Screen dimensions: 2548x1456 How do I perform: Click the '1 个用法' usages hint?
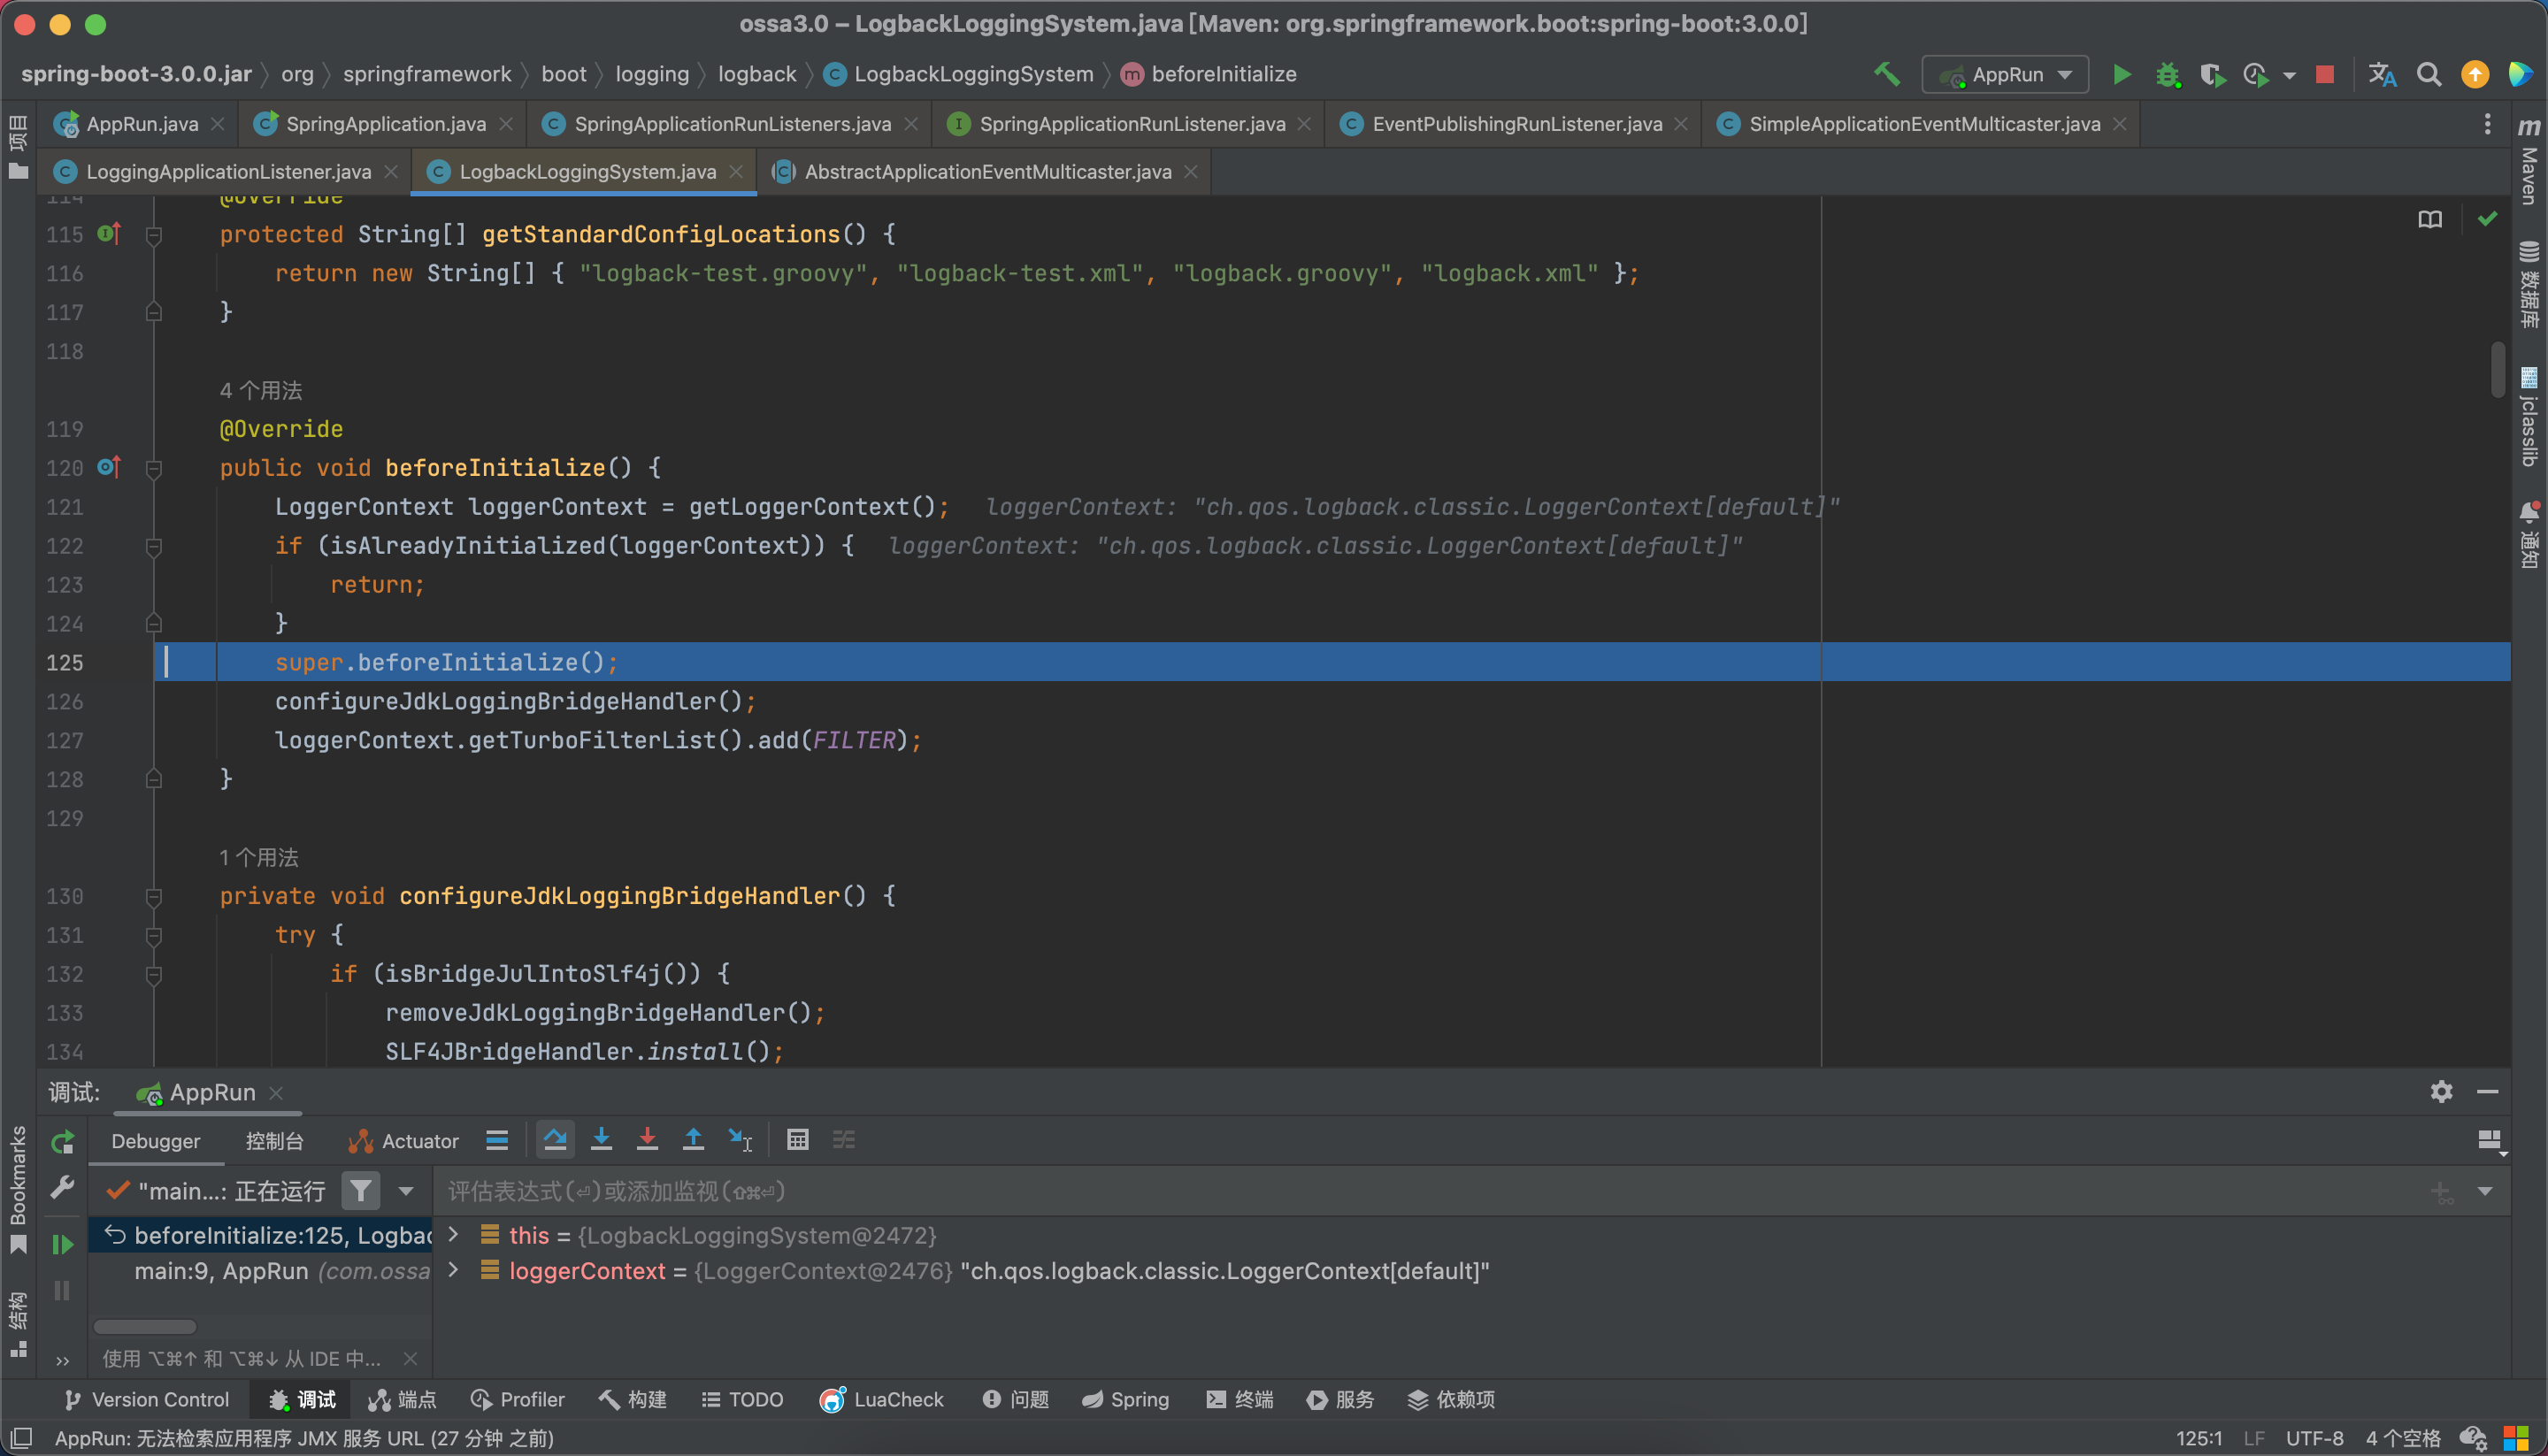258,857
